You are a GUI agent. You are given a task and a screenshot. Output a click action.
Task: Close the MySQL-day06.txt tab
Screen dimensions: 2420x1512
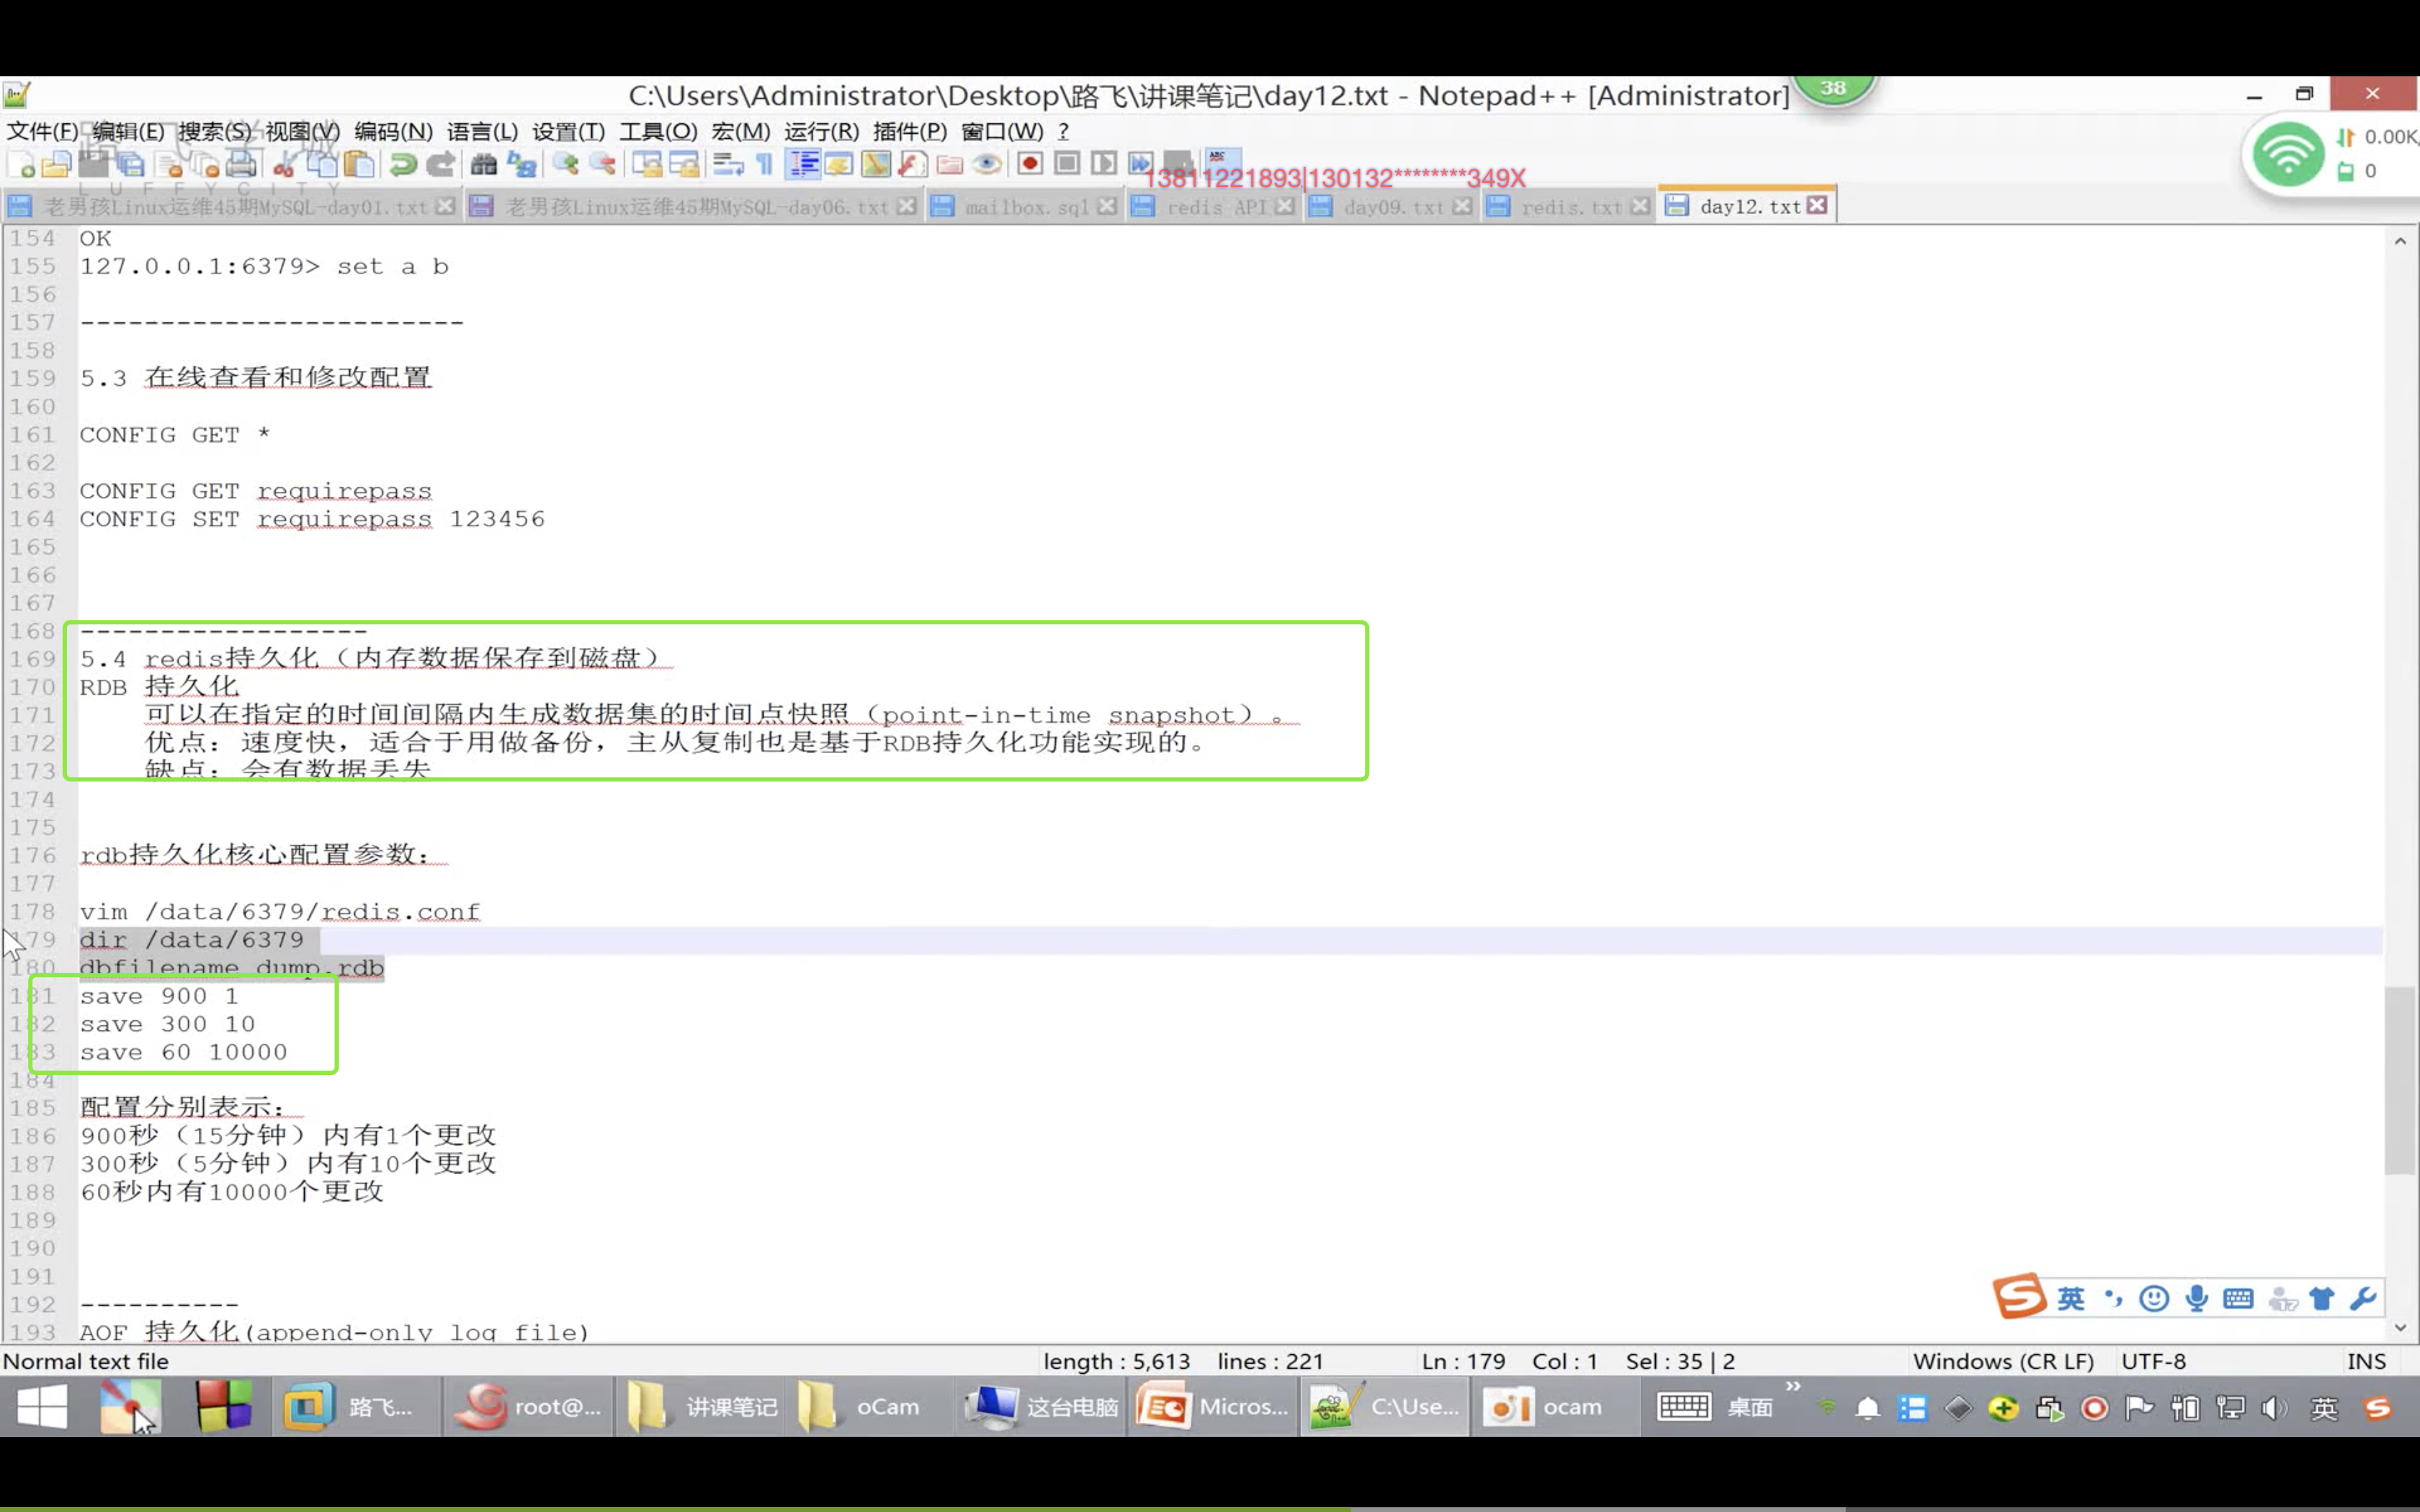[906, 206]
